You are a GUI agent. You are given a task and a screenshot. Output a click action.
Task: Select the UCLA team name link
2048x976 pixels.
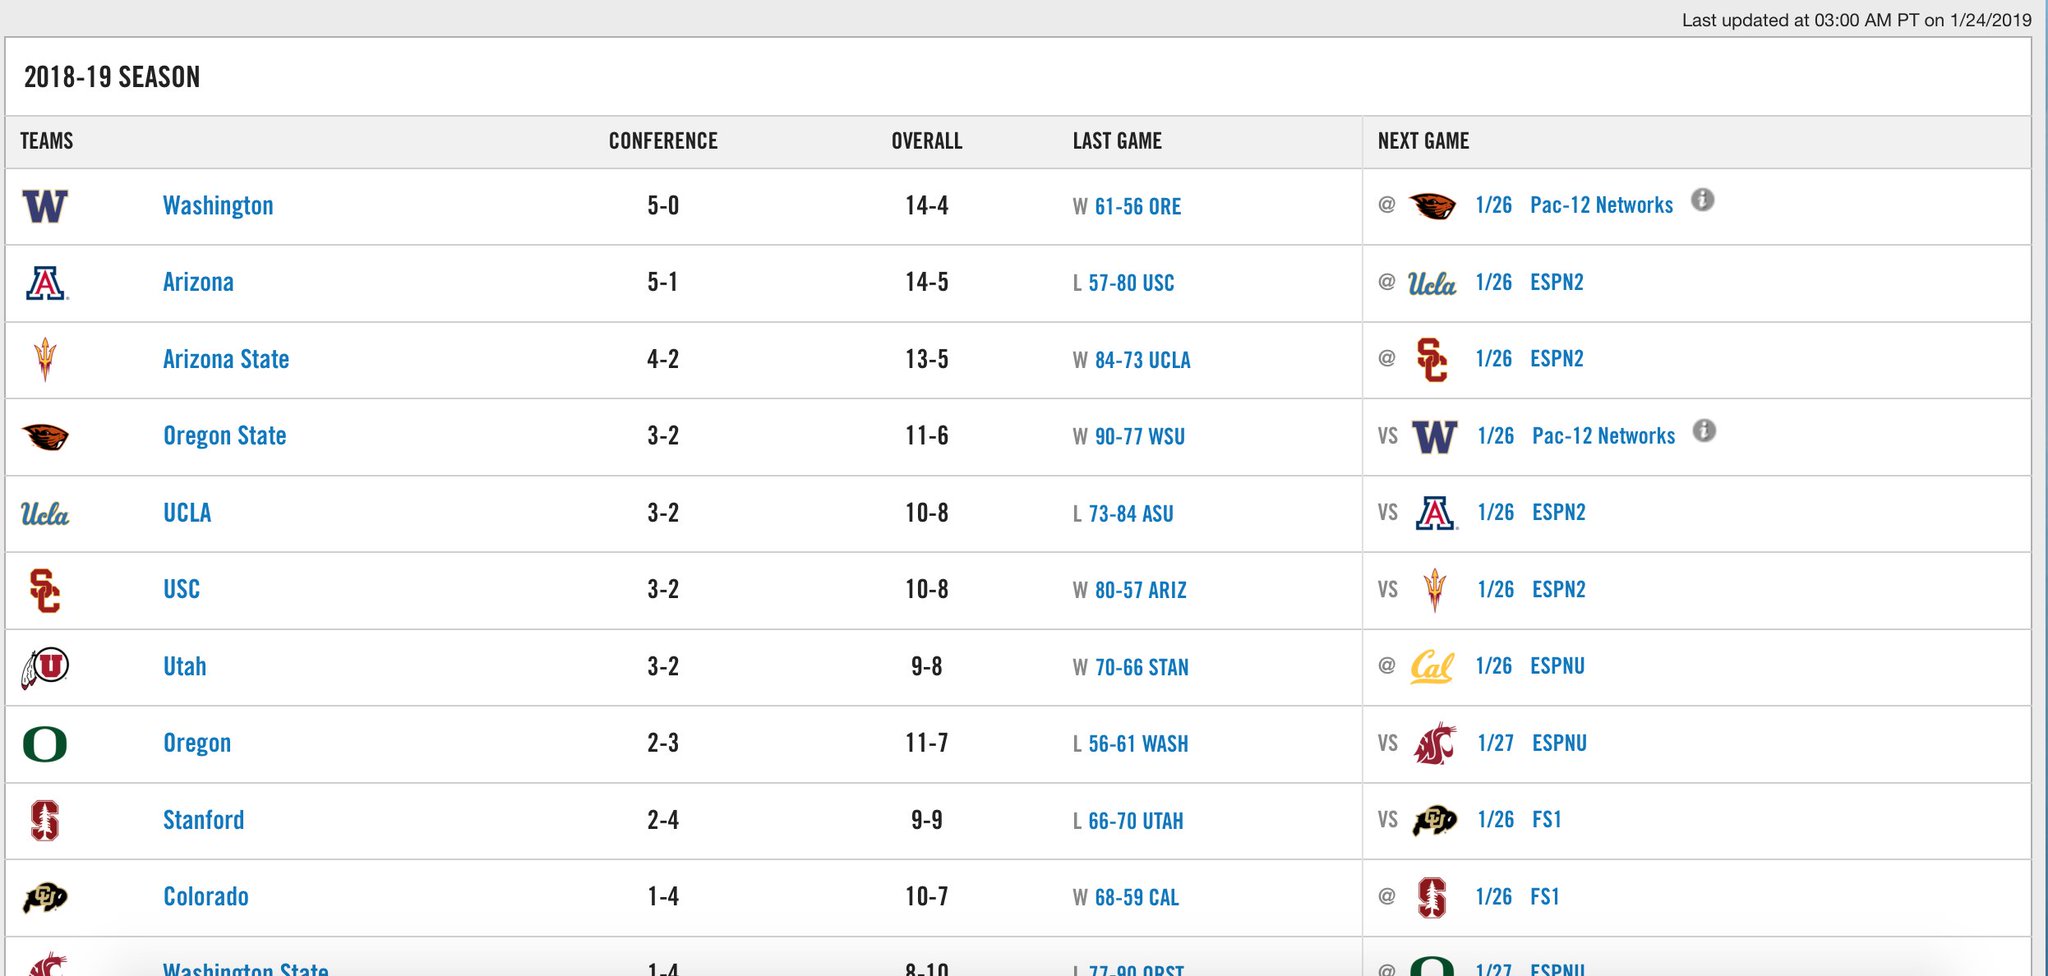pos(187,513)
